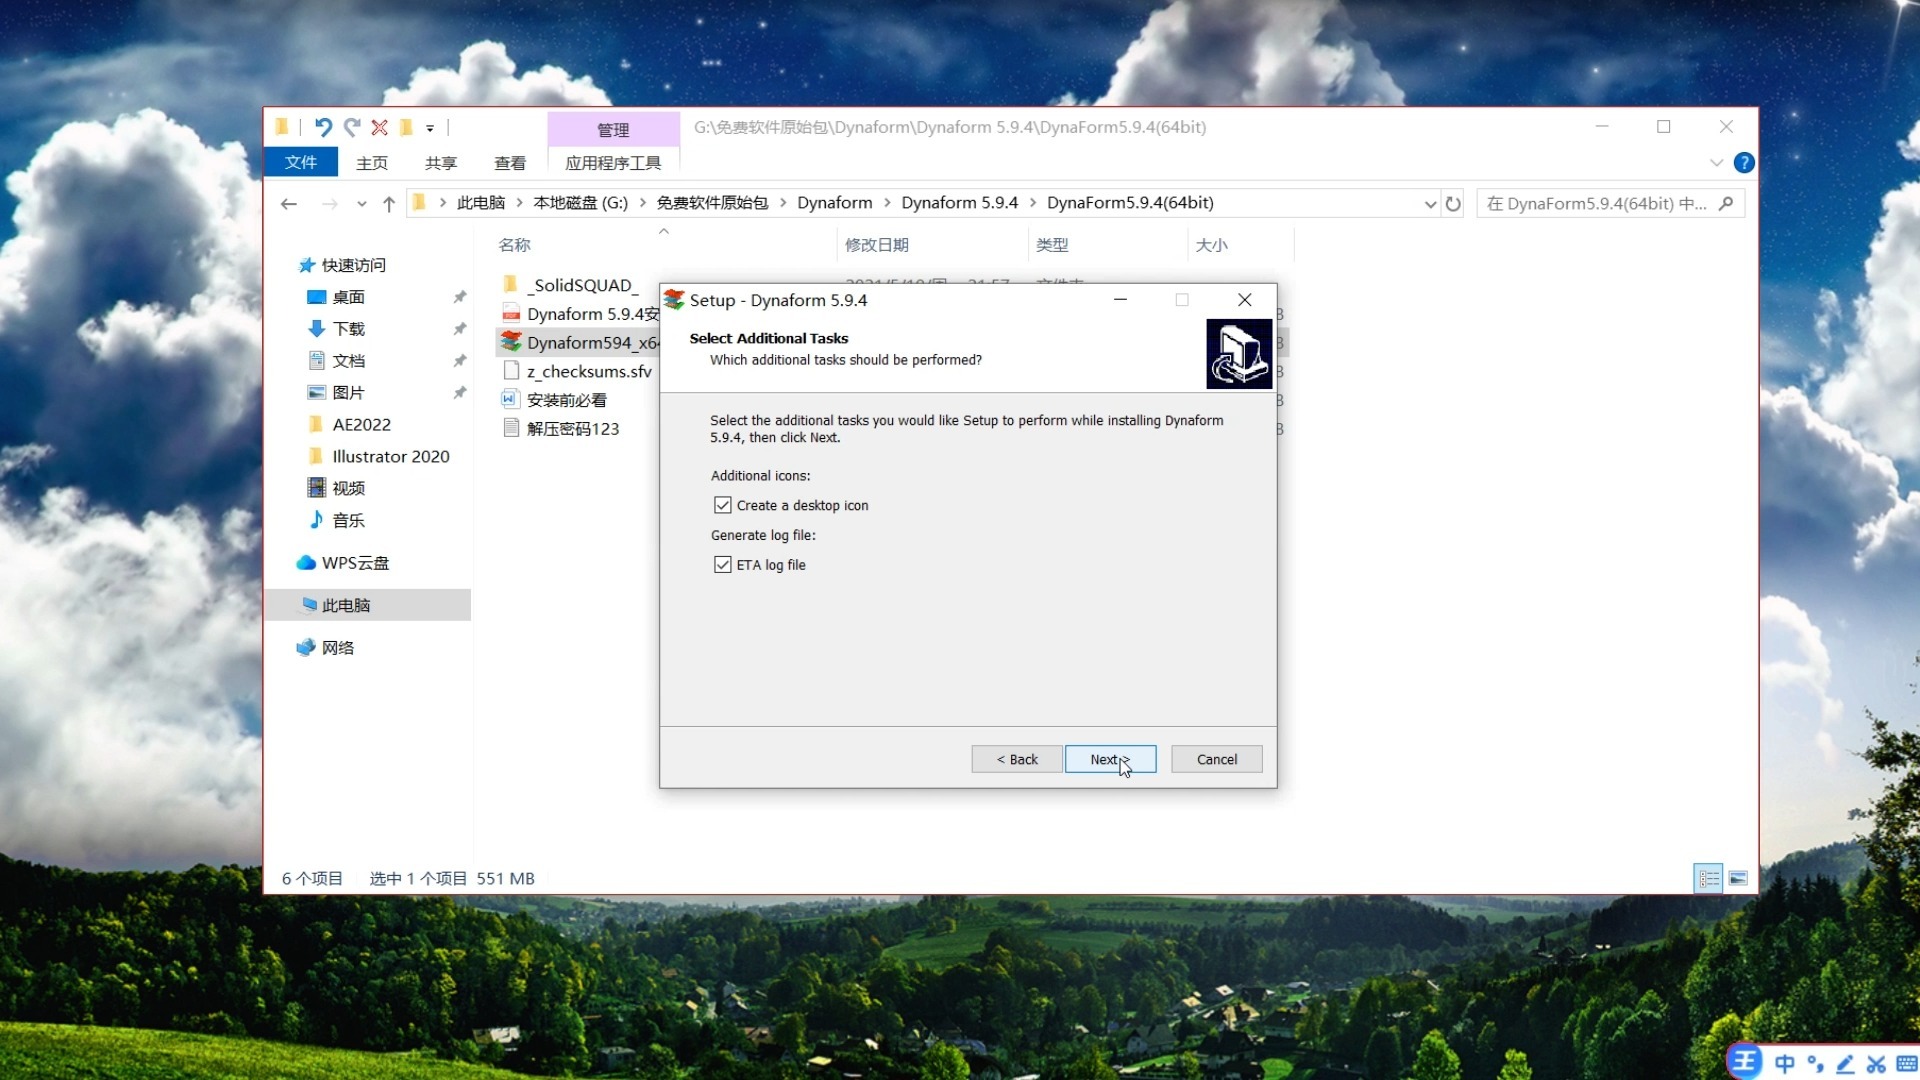Select 网络 in navigation pane

pos(337,648)
